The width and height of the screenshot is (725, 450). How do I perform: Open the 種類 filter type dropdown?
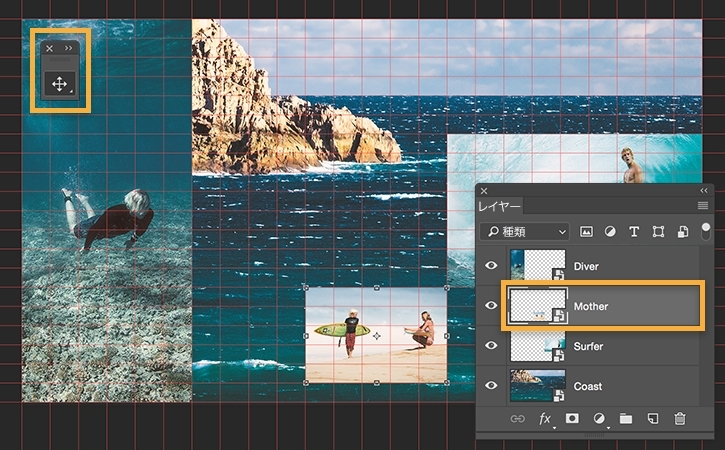point(524,232)
